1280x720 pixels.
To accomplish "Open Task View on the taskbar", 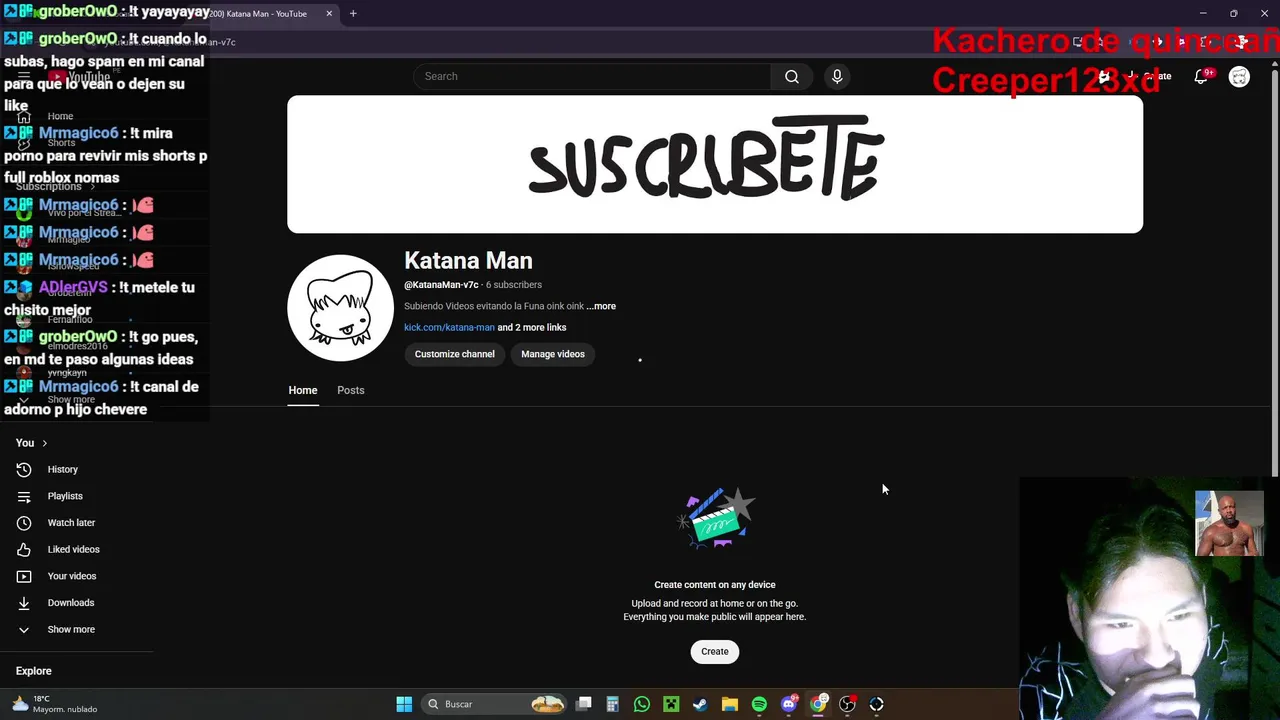I will click(x=584, y=704).
